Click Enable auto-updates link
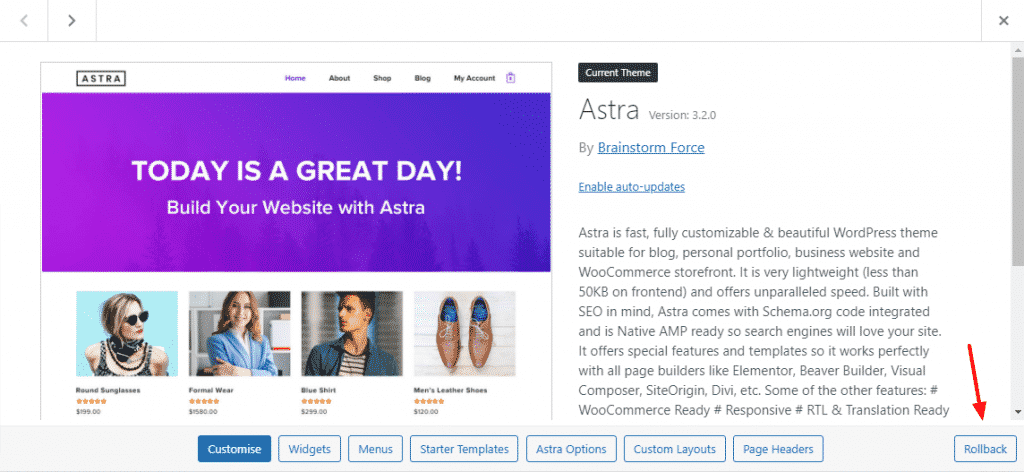Image resolution: width=1024 pixels, height=472 pixels. click(632, 187)
